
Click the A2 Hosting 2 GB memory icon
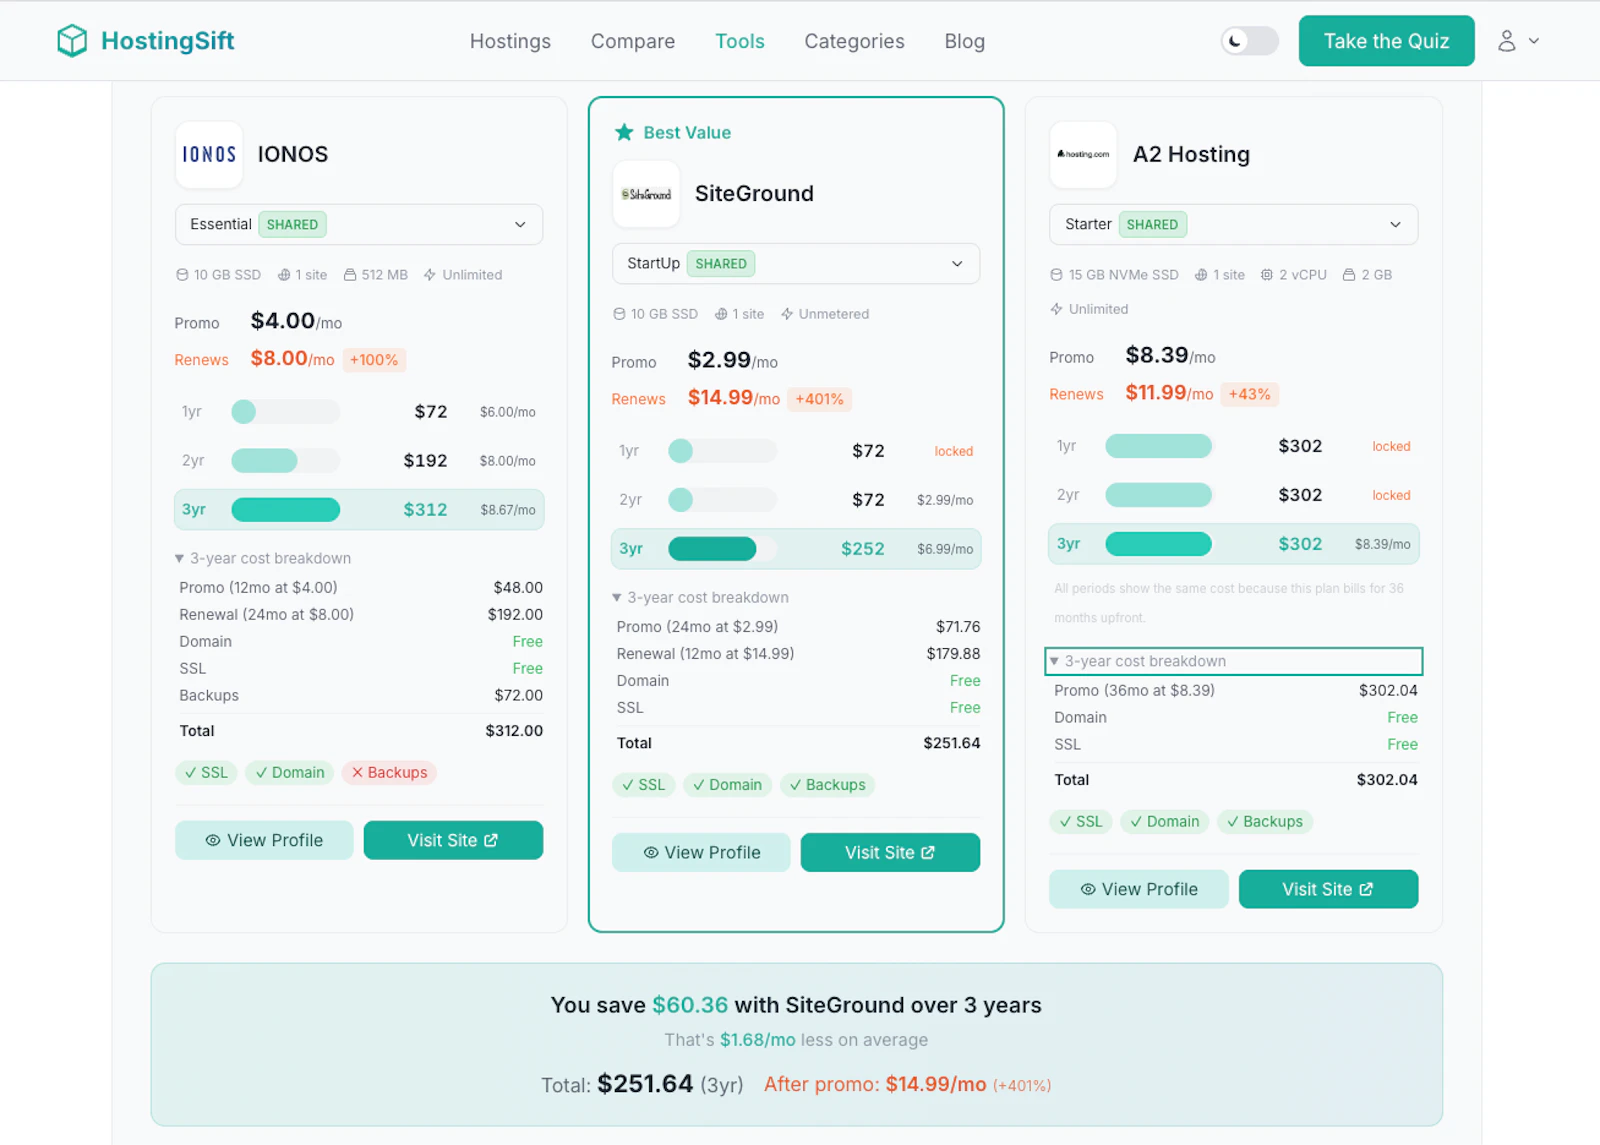[x=1349, y=275]
